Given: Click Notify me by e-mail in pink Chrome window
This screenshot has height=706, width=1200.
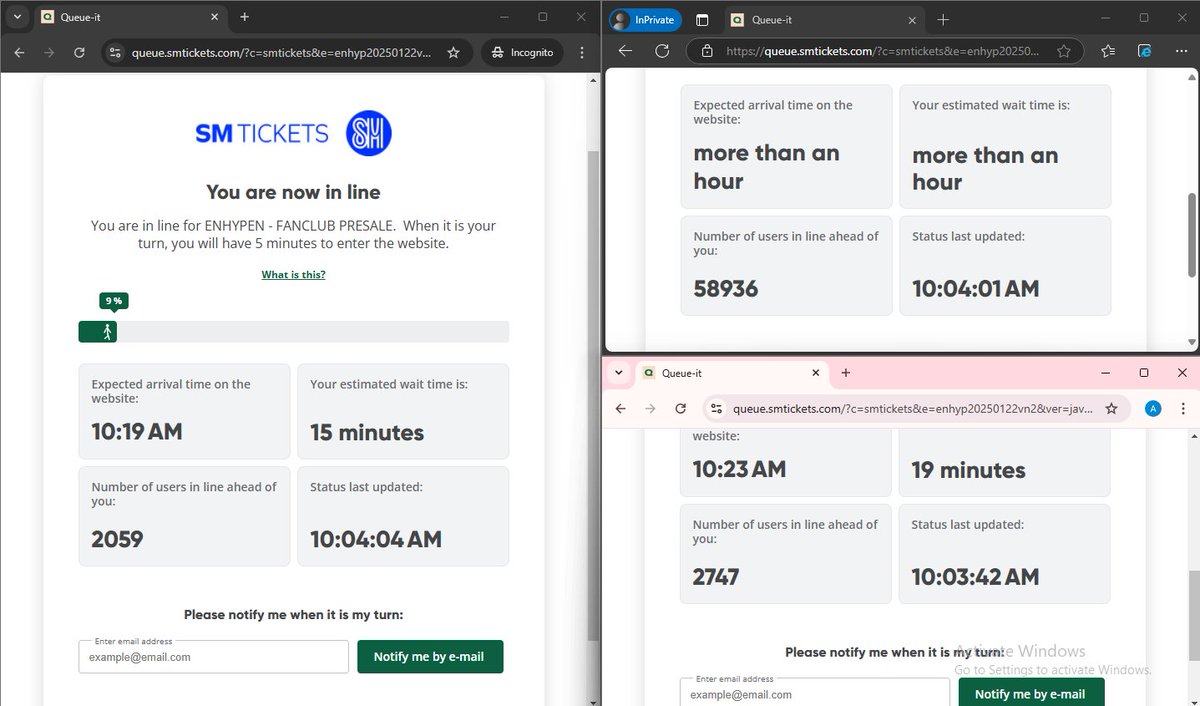Looking at the screenshot, I should coord(1030,693).
